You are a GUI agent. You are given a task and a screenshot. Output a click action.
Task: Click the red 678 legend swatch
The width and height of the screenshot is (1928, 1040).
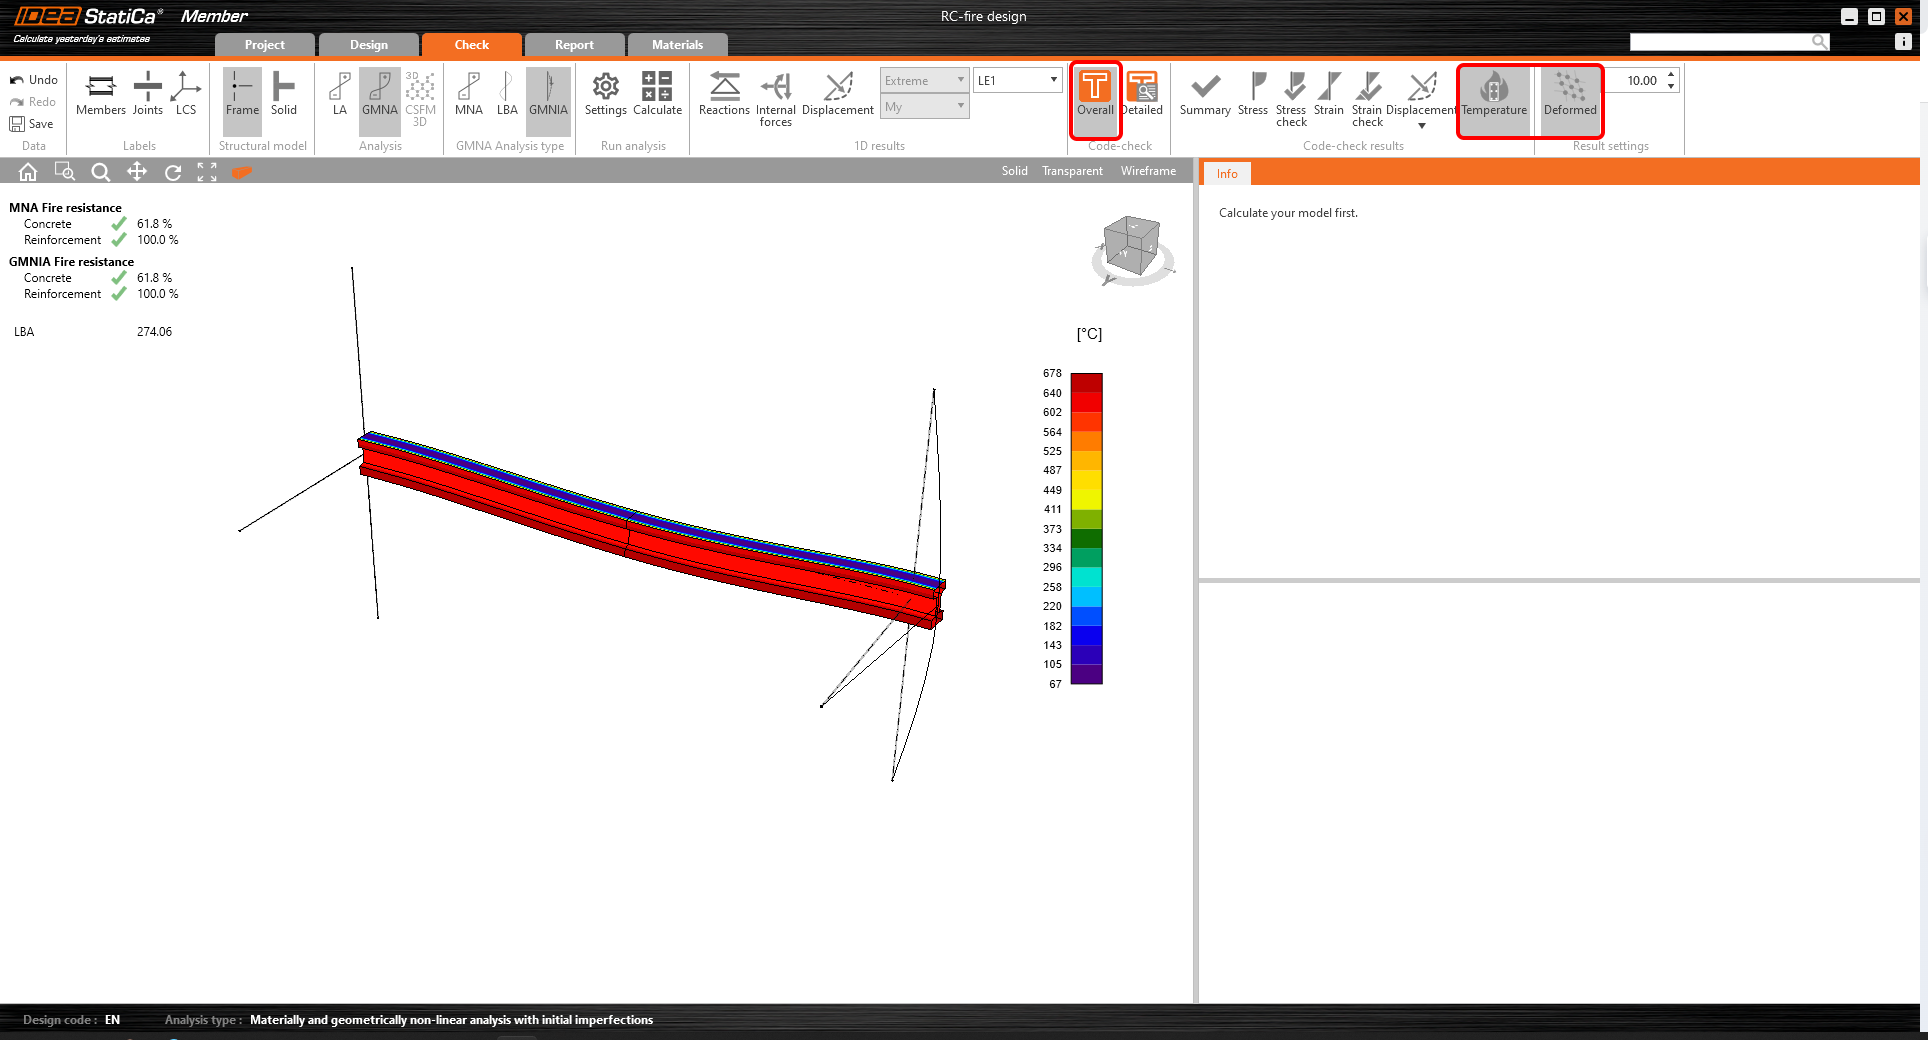[1086, 381]
